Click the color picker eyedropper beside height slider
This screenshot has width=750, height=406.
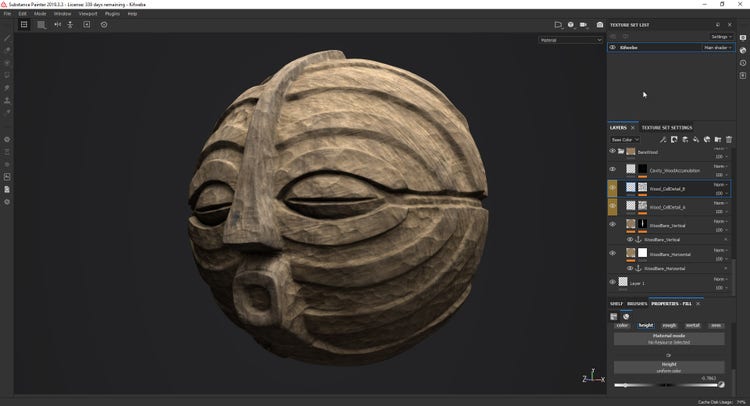tap(720, 385)
